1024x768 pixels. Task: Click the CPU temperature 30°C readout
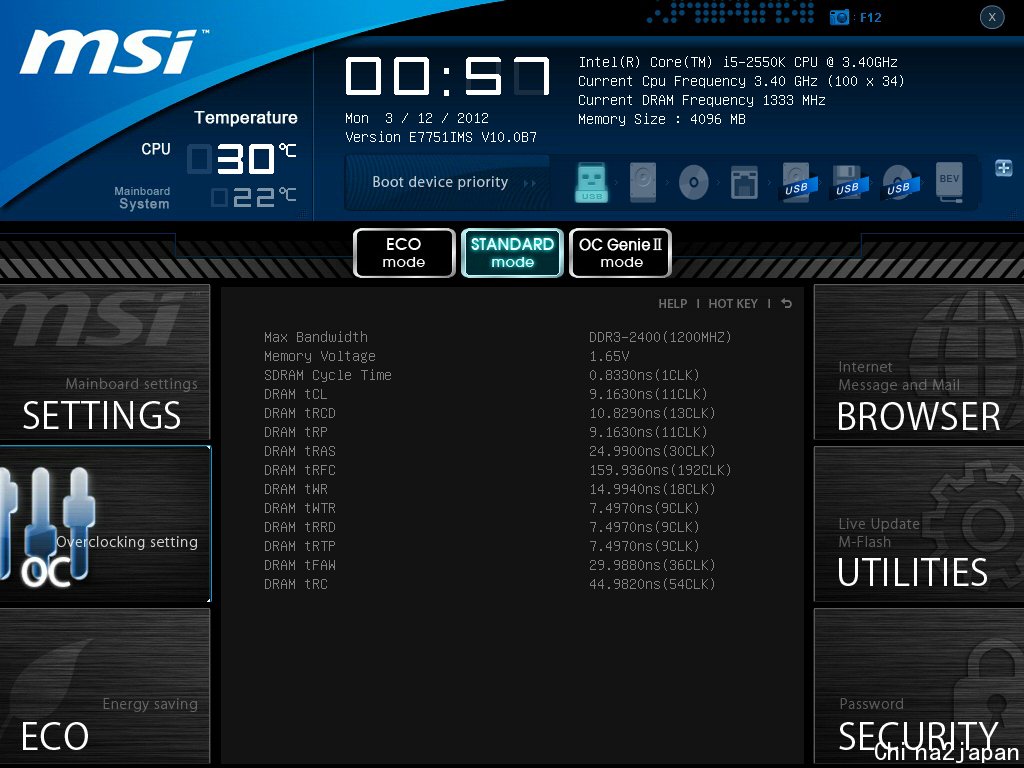pyautogui.click(x=243, y=159)
